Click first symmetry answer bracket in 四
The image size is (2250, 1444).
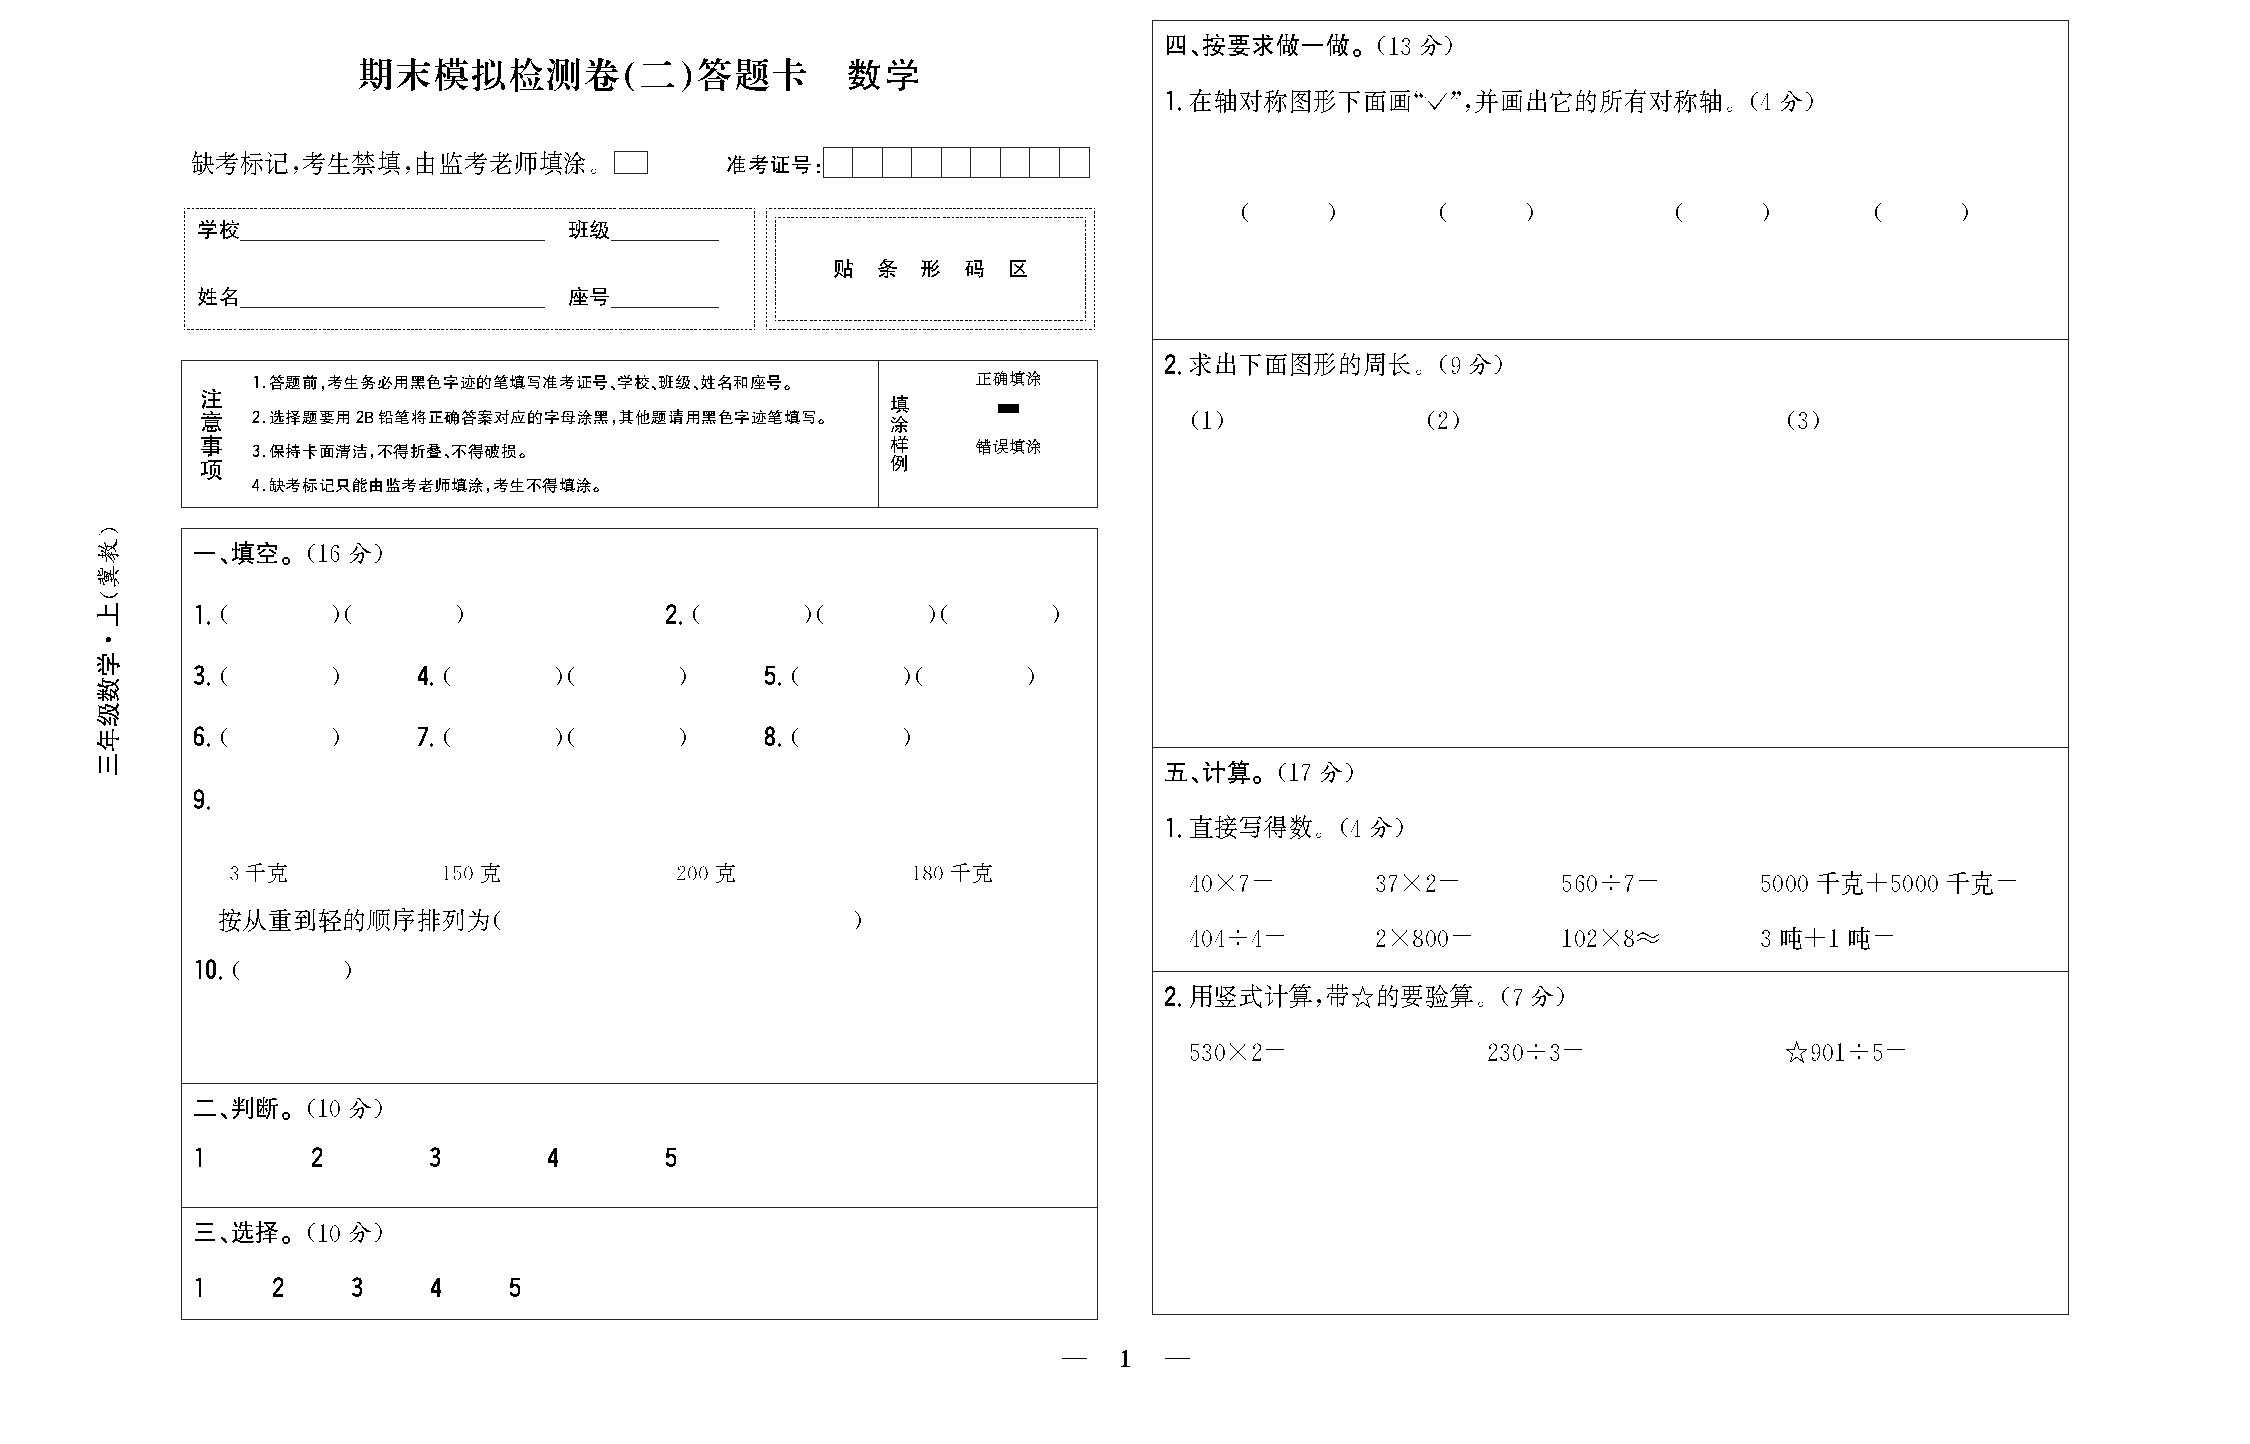[1287, 212]
